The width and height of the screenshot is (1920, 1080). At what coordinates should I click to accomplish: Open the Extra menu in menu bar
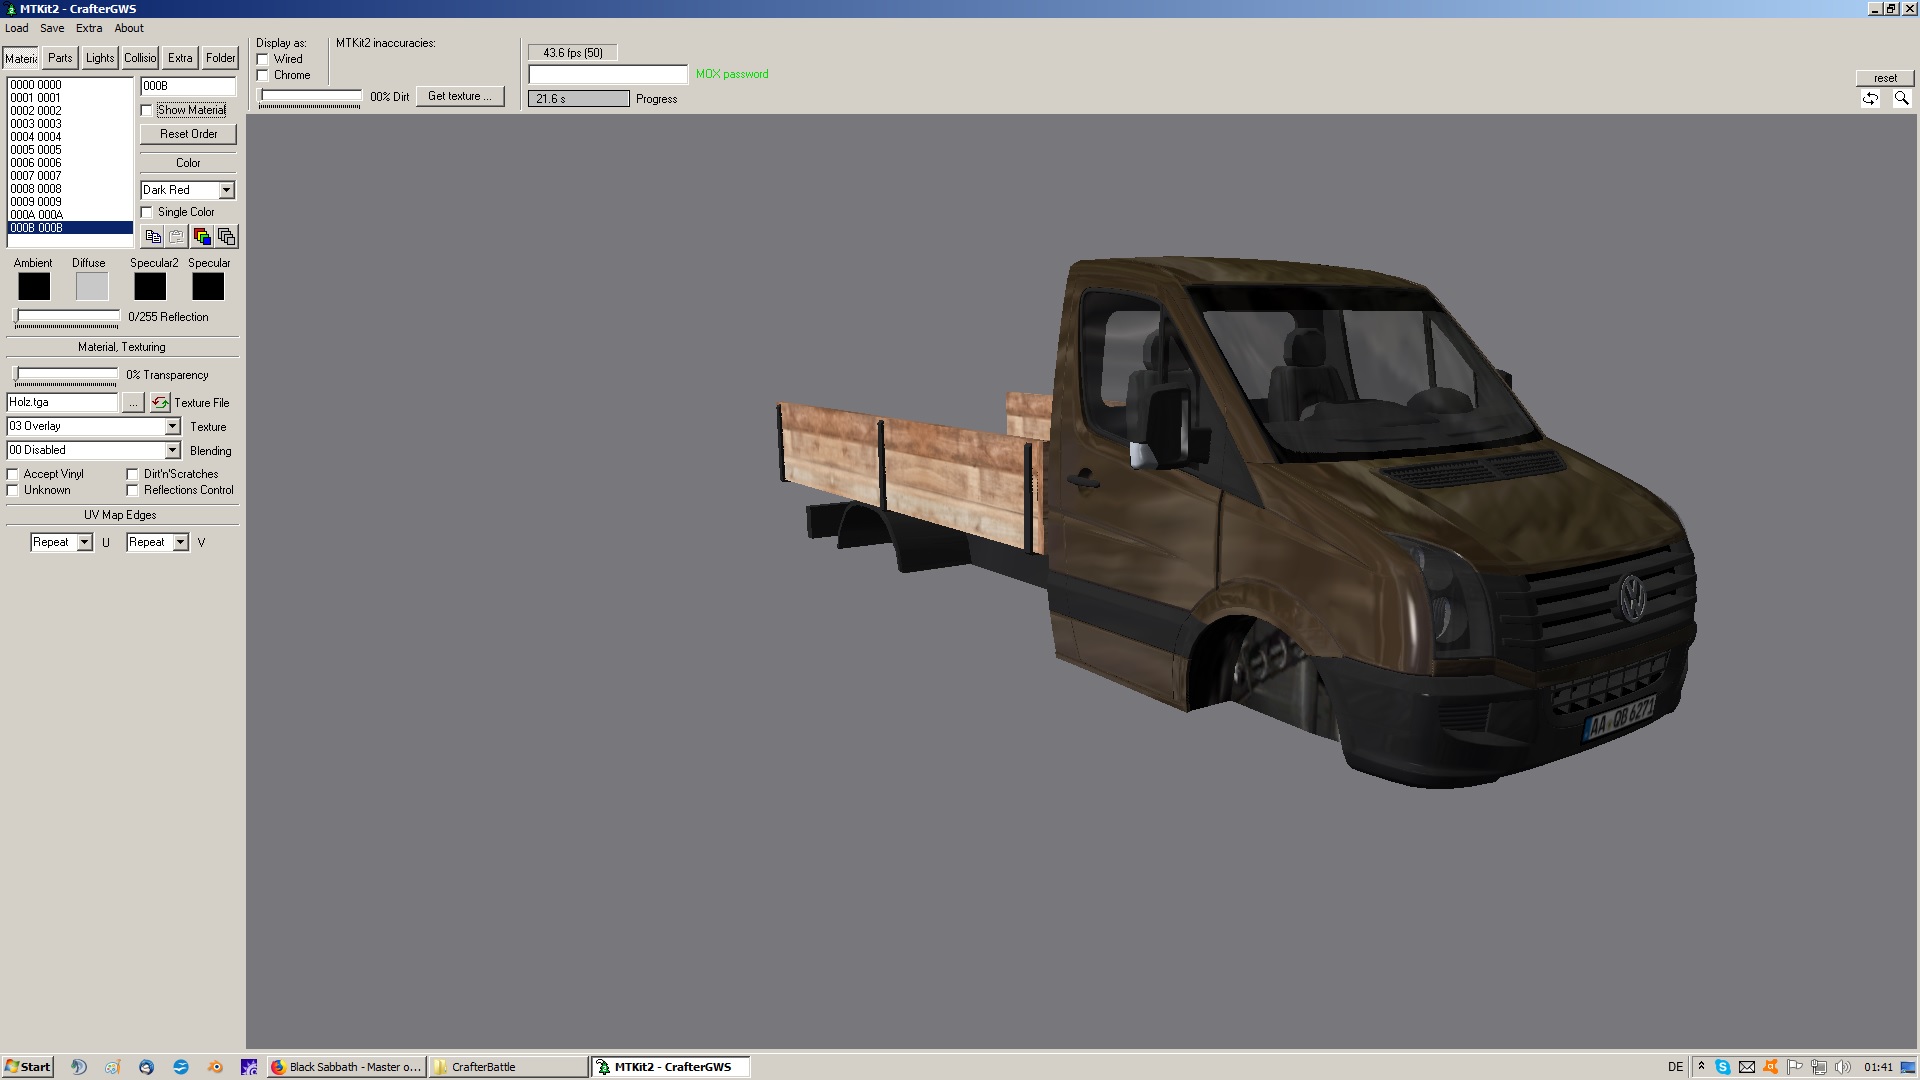coord(89,28)
